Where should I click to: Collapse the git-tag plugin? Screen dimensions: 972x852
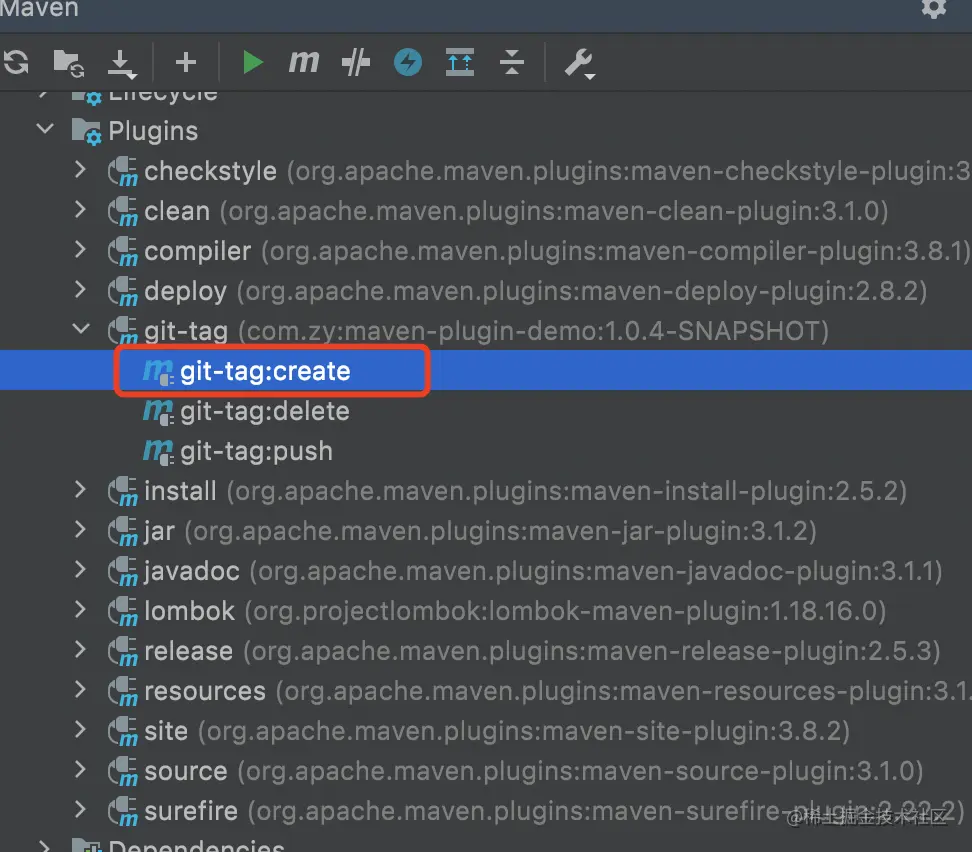coord(81,329)
